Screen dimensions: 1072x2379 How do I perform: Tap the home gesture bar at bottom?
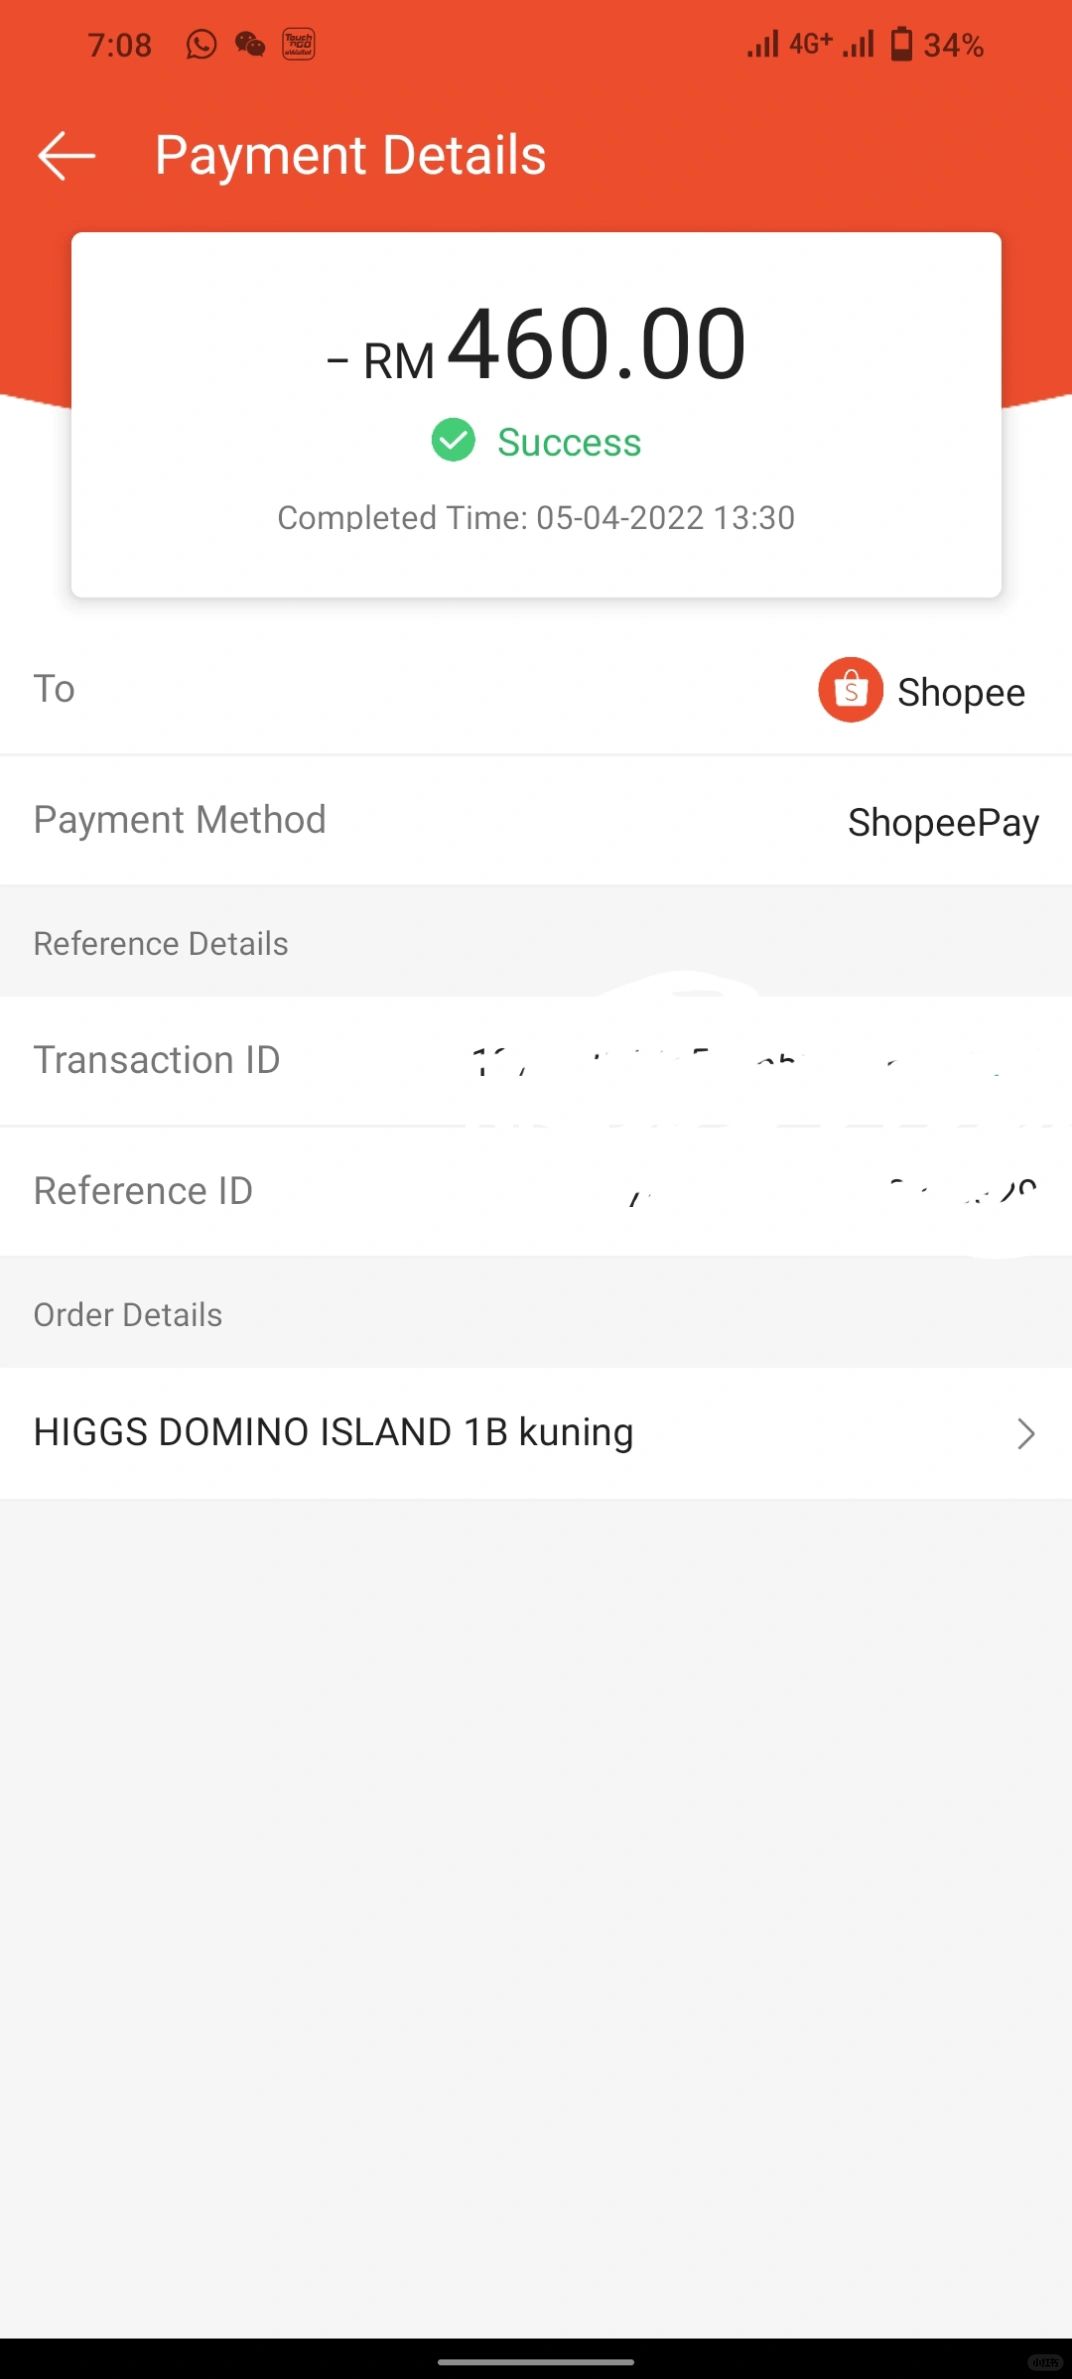tap(536, 2362)
